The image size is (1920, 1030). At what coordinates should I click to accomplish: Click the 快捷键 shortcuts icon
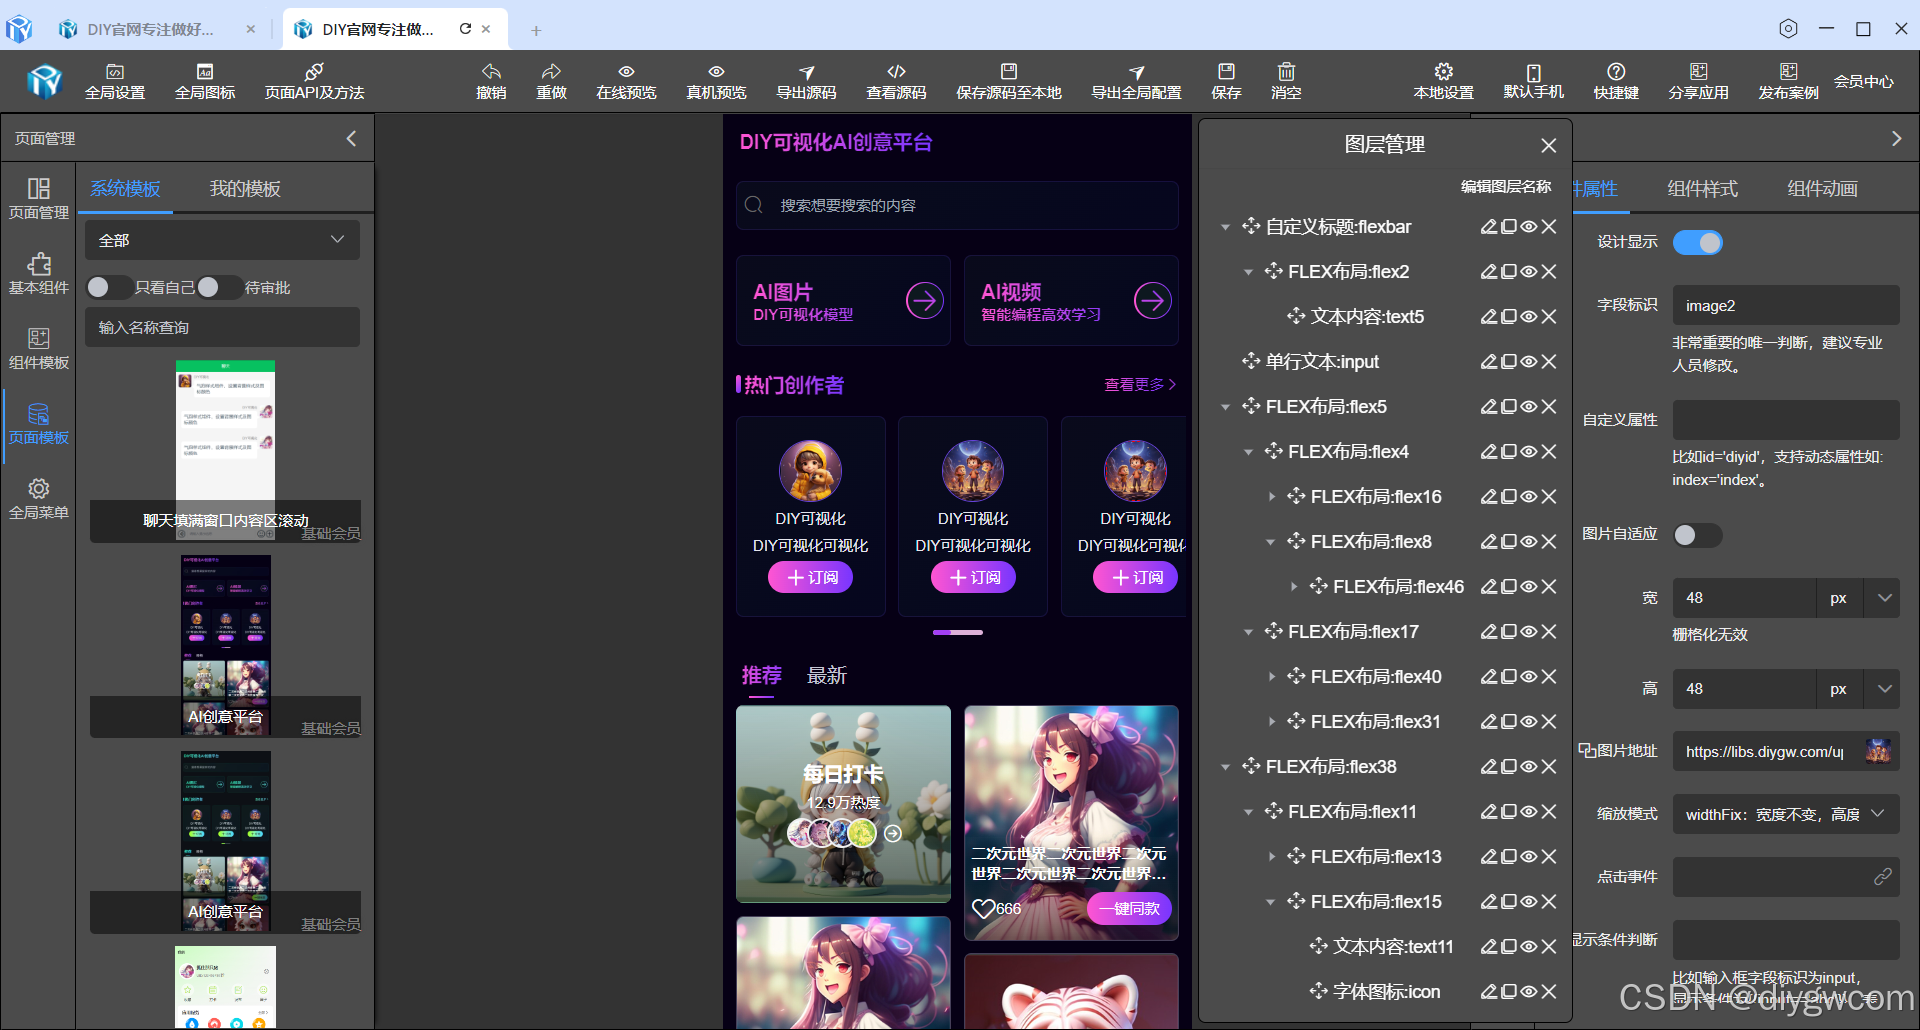coord(1615,81)
